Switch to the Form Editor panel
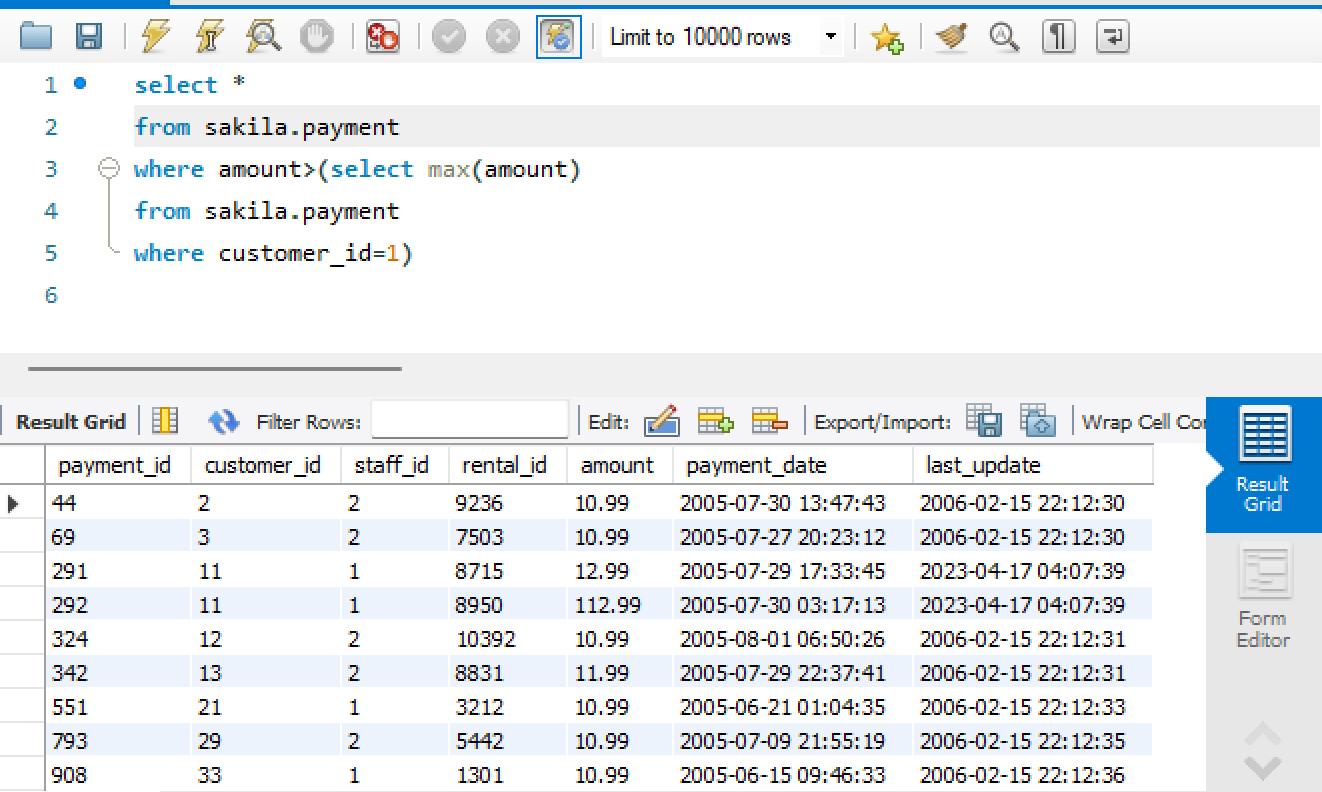Screen dimensions: 1322x792 (x=1262, y=597)
